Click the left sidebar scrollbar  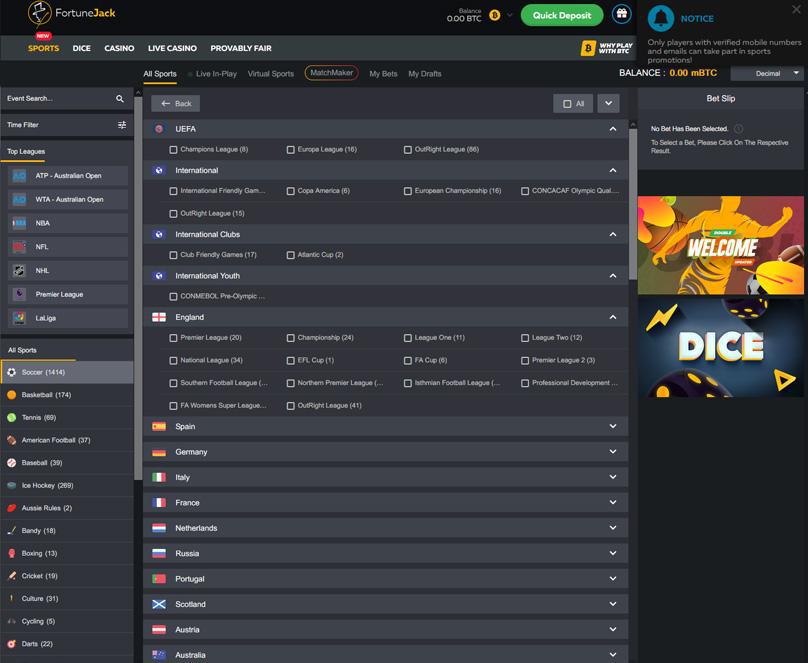[x=138, y=288]
